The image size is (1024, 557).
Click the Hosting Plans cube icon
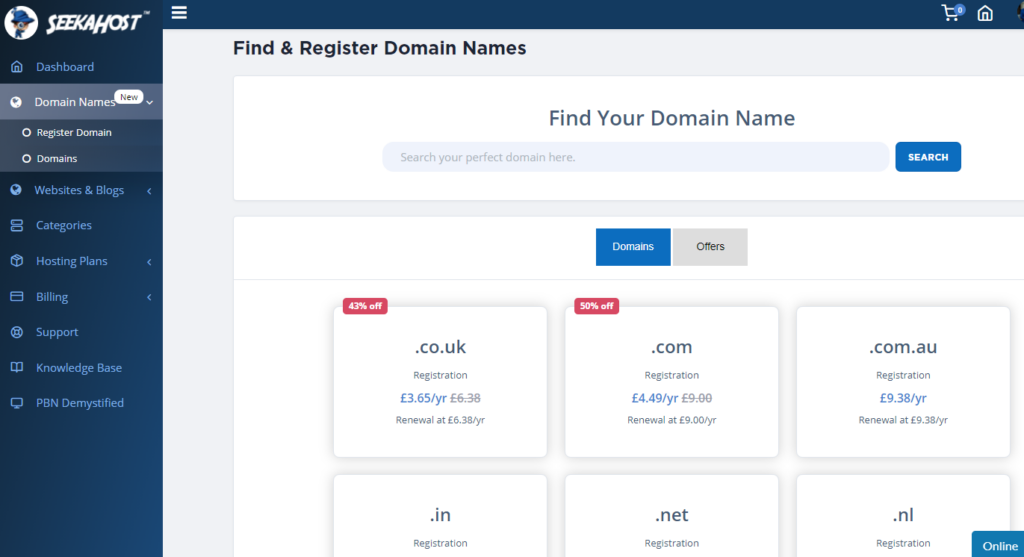(17, 261)
